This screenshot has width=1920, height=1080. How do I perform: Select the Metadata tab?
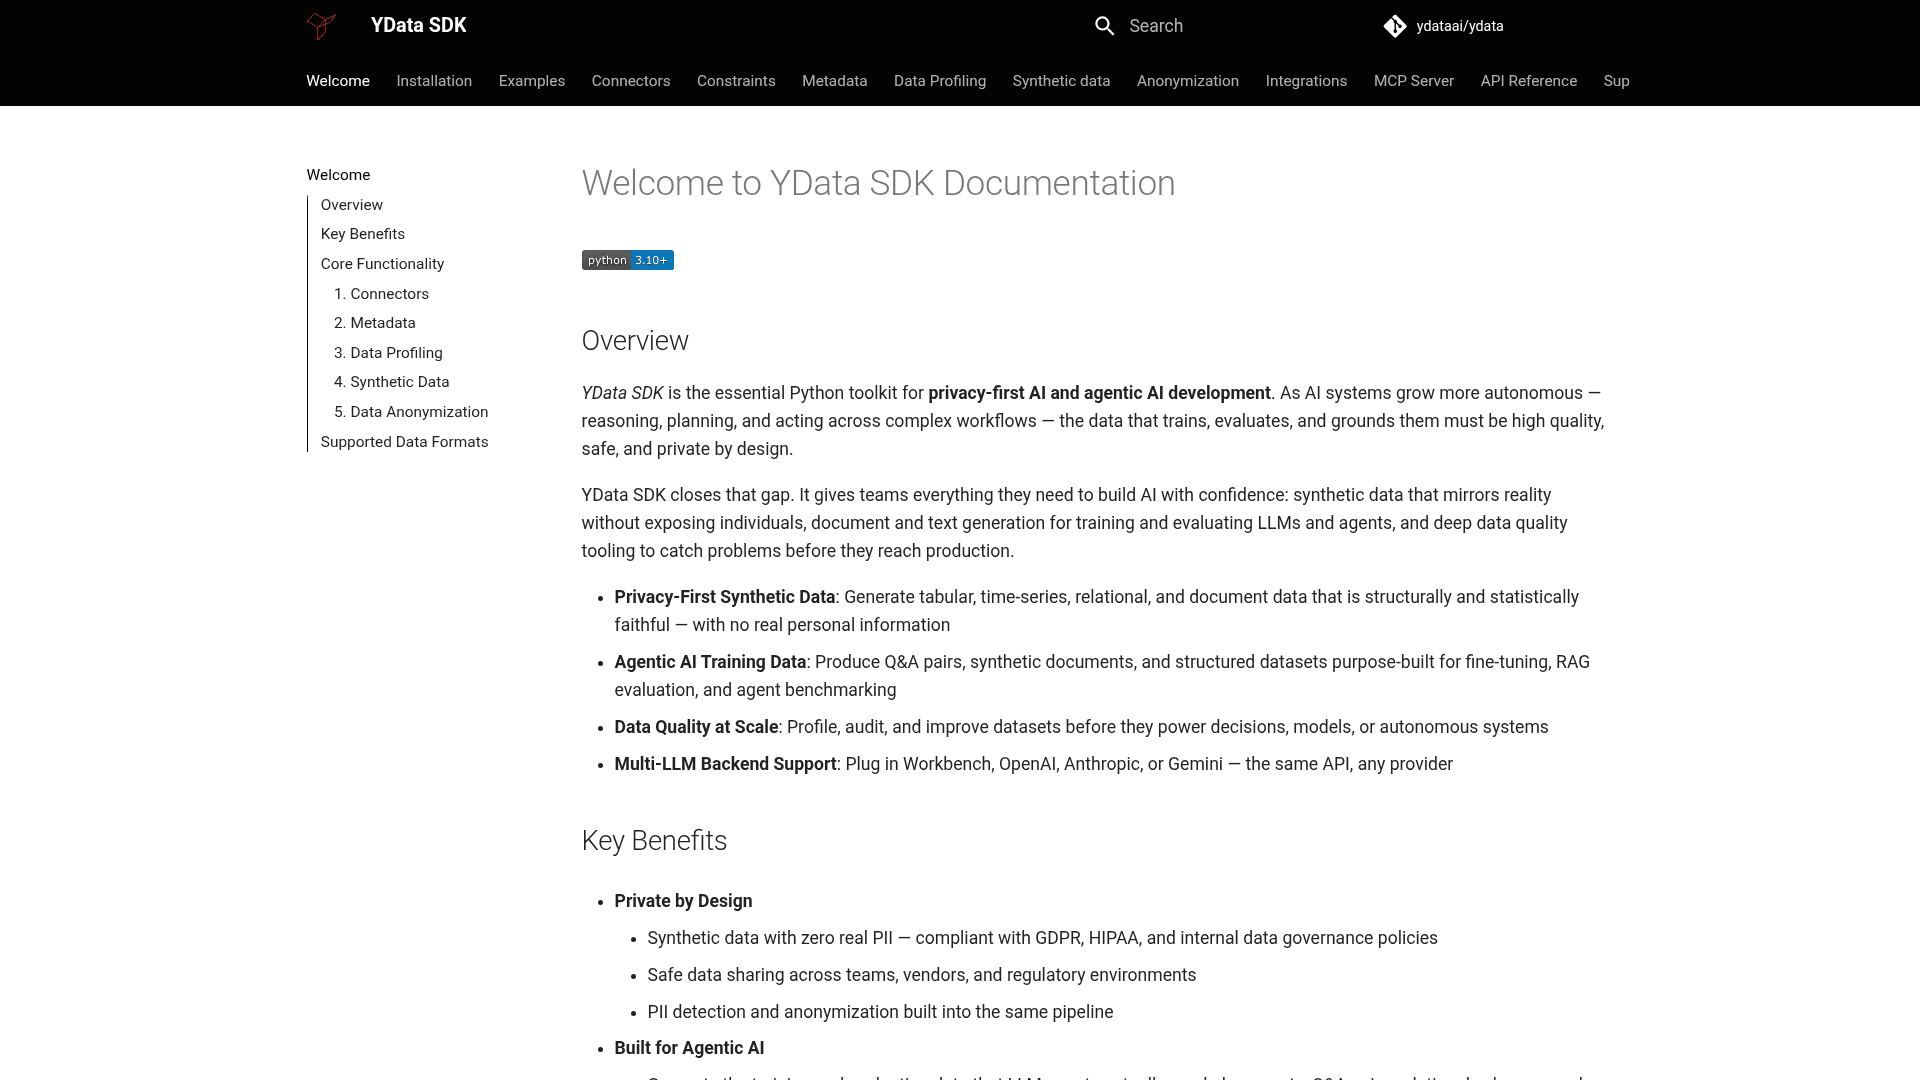pyautogui.click(x=835, y=81)
